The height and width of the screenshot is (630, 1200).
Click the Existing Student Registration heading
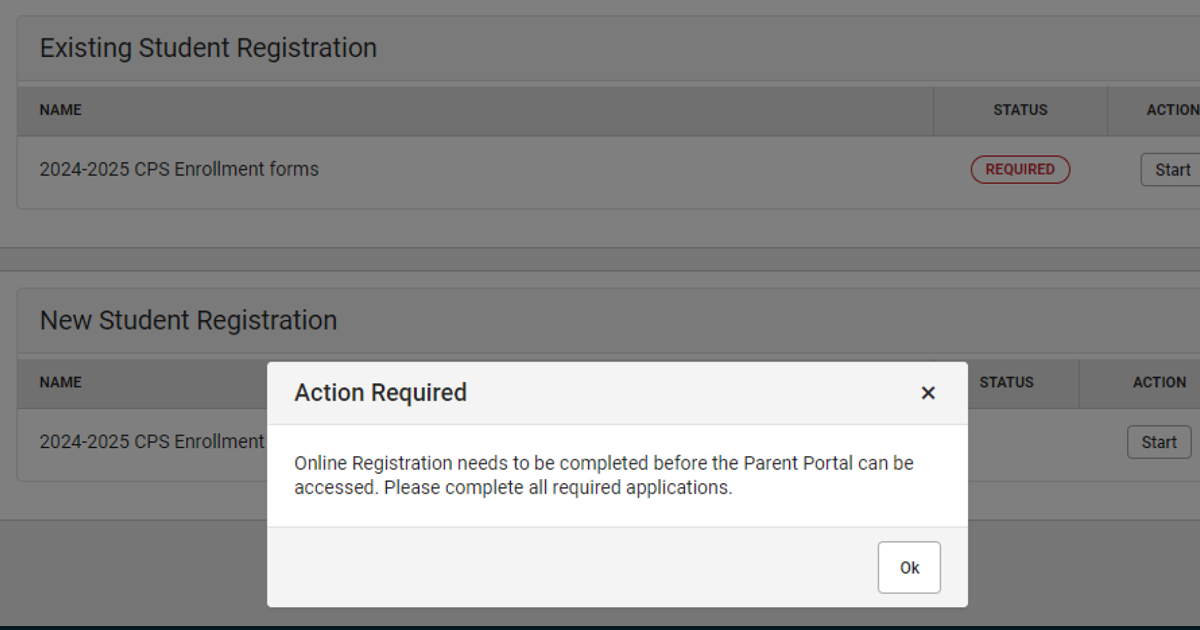pos(208,47)
